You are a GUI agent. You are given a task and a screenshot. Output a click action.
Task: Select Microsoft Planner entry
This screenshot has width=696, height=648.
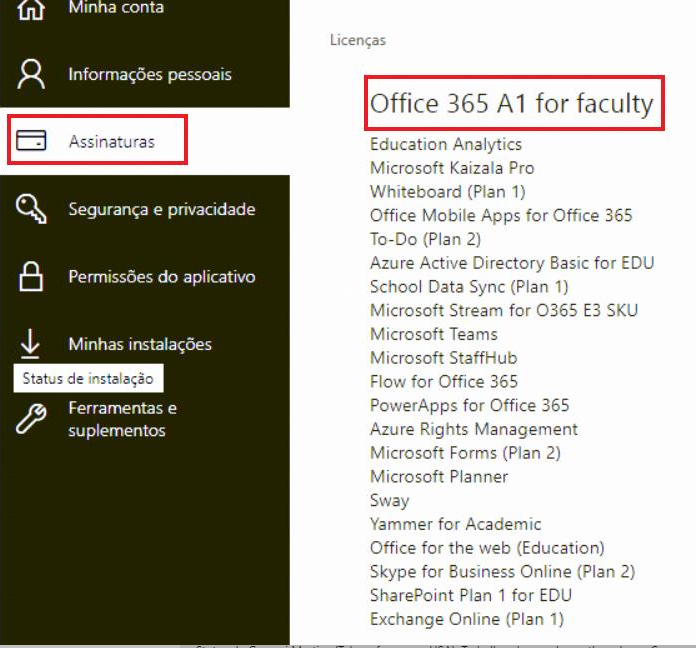coord(439,477)
